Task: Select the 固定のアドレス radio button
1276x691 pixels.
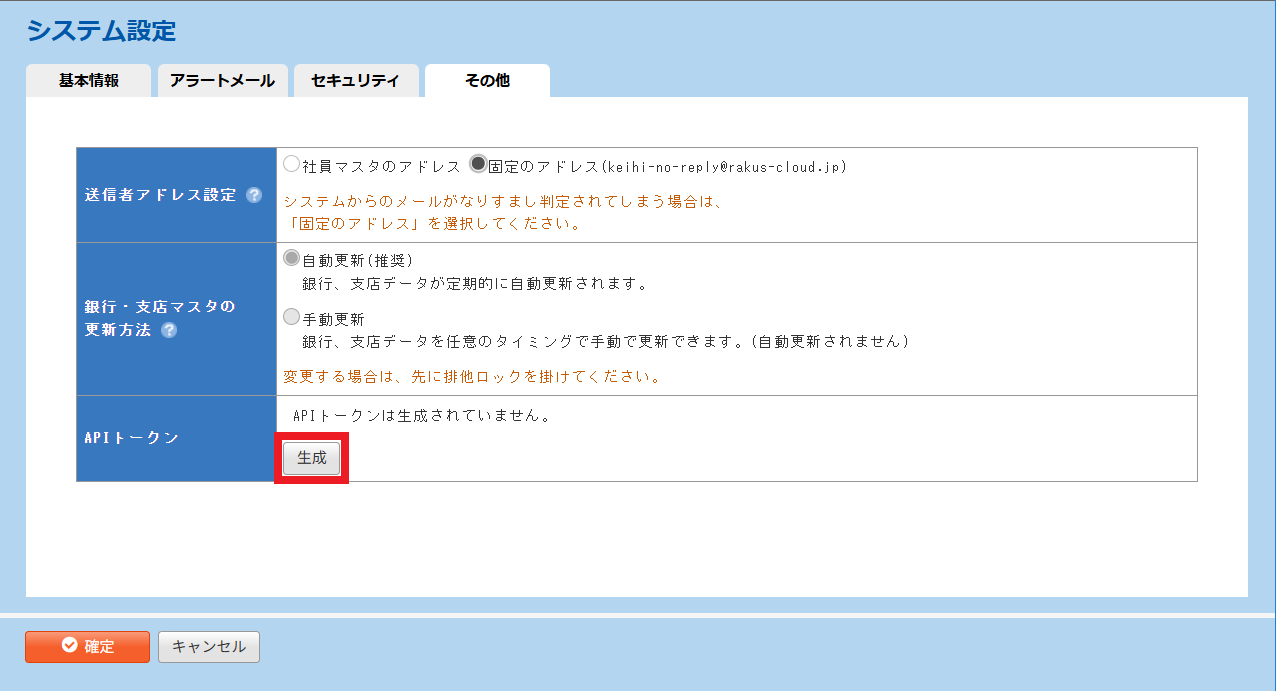Action: (x=478, y=164)
